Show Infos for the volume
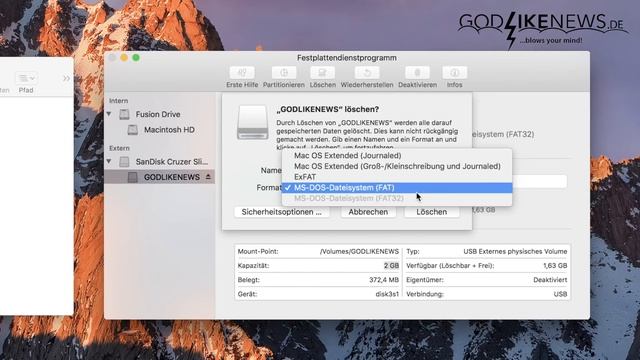The width and height of the screenshot is (640, 360). [454, 73]
